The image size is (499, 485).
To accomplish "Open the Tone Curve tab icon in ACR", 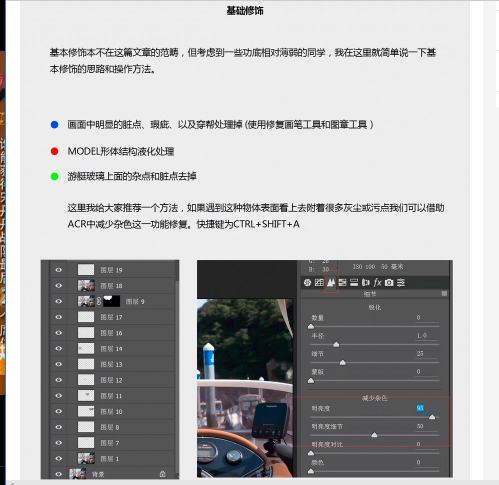I will pos(319,283).
